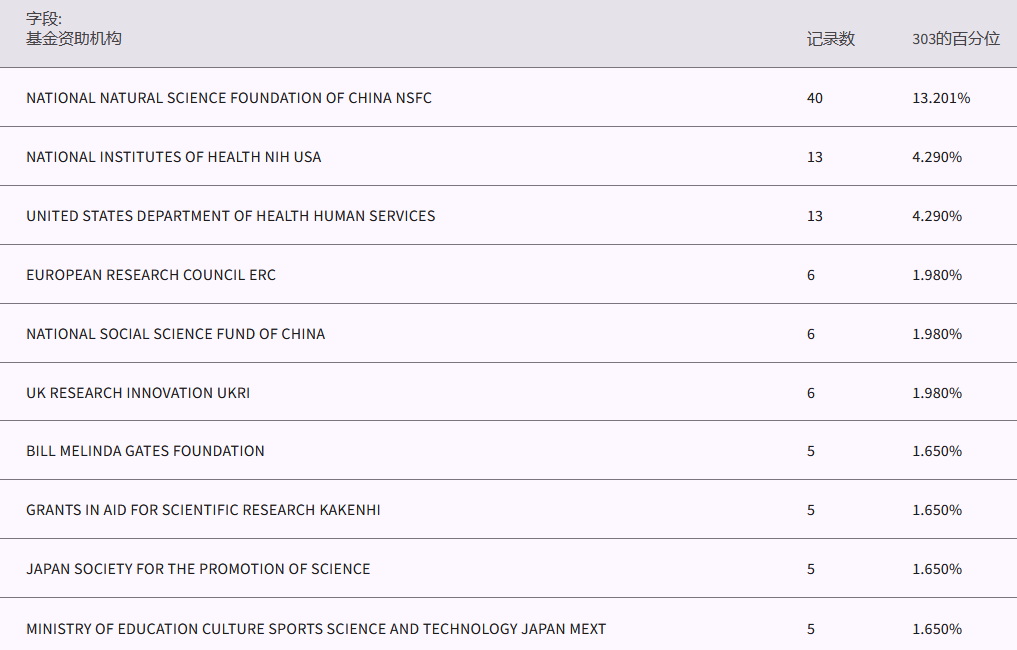Select National Institutes of Health NIH USA
This screenshot has width=1017, height=650.
(174, 157)
